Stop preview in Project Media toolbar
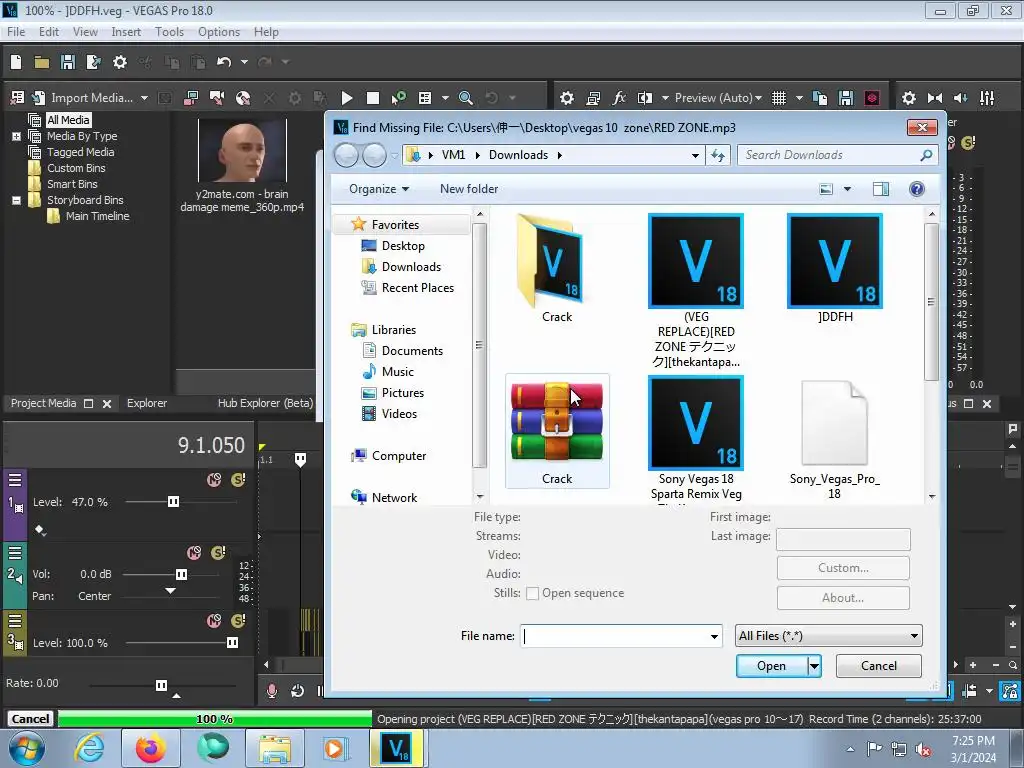This screenshot has height=768, width=1024. pos(373,98)
